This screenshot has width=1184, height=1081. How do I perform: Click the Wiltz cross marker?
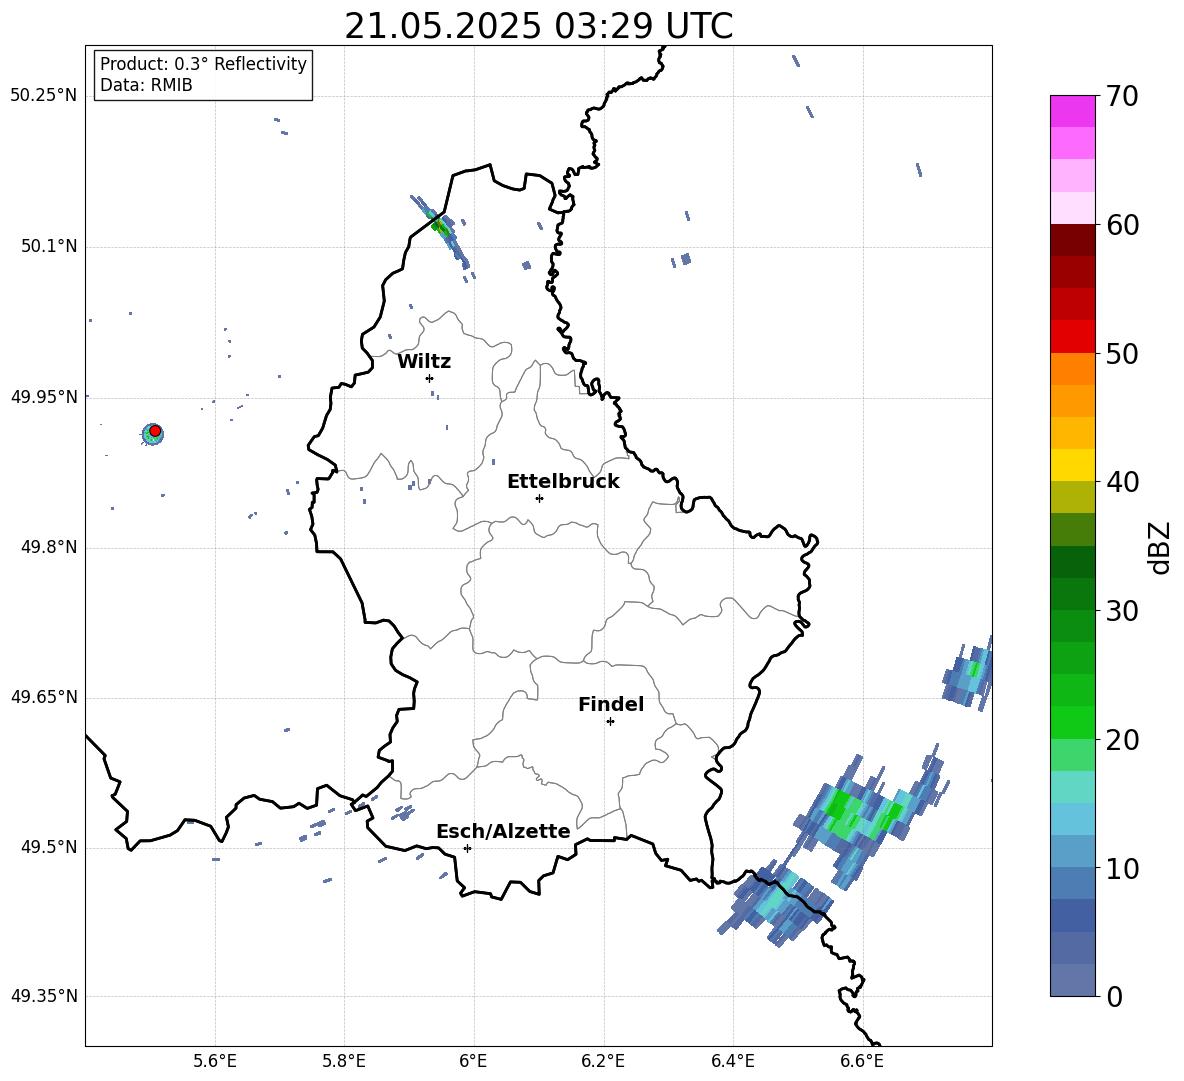point(430,378)
